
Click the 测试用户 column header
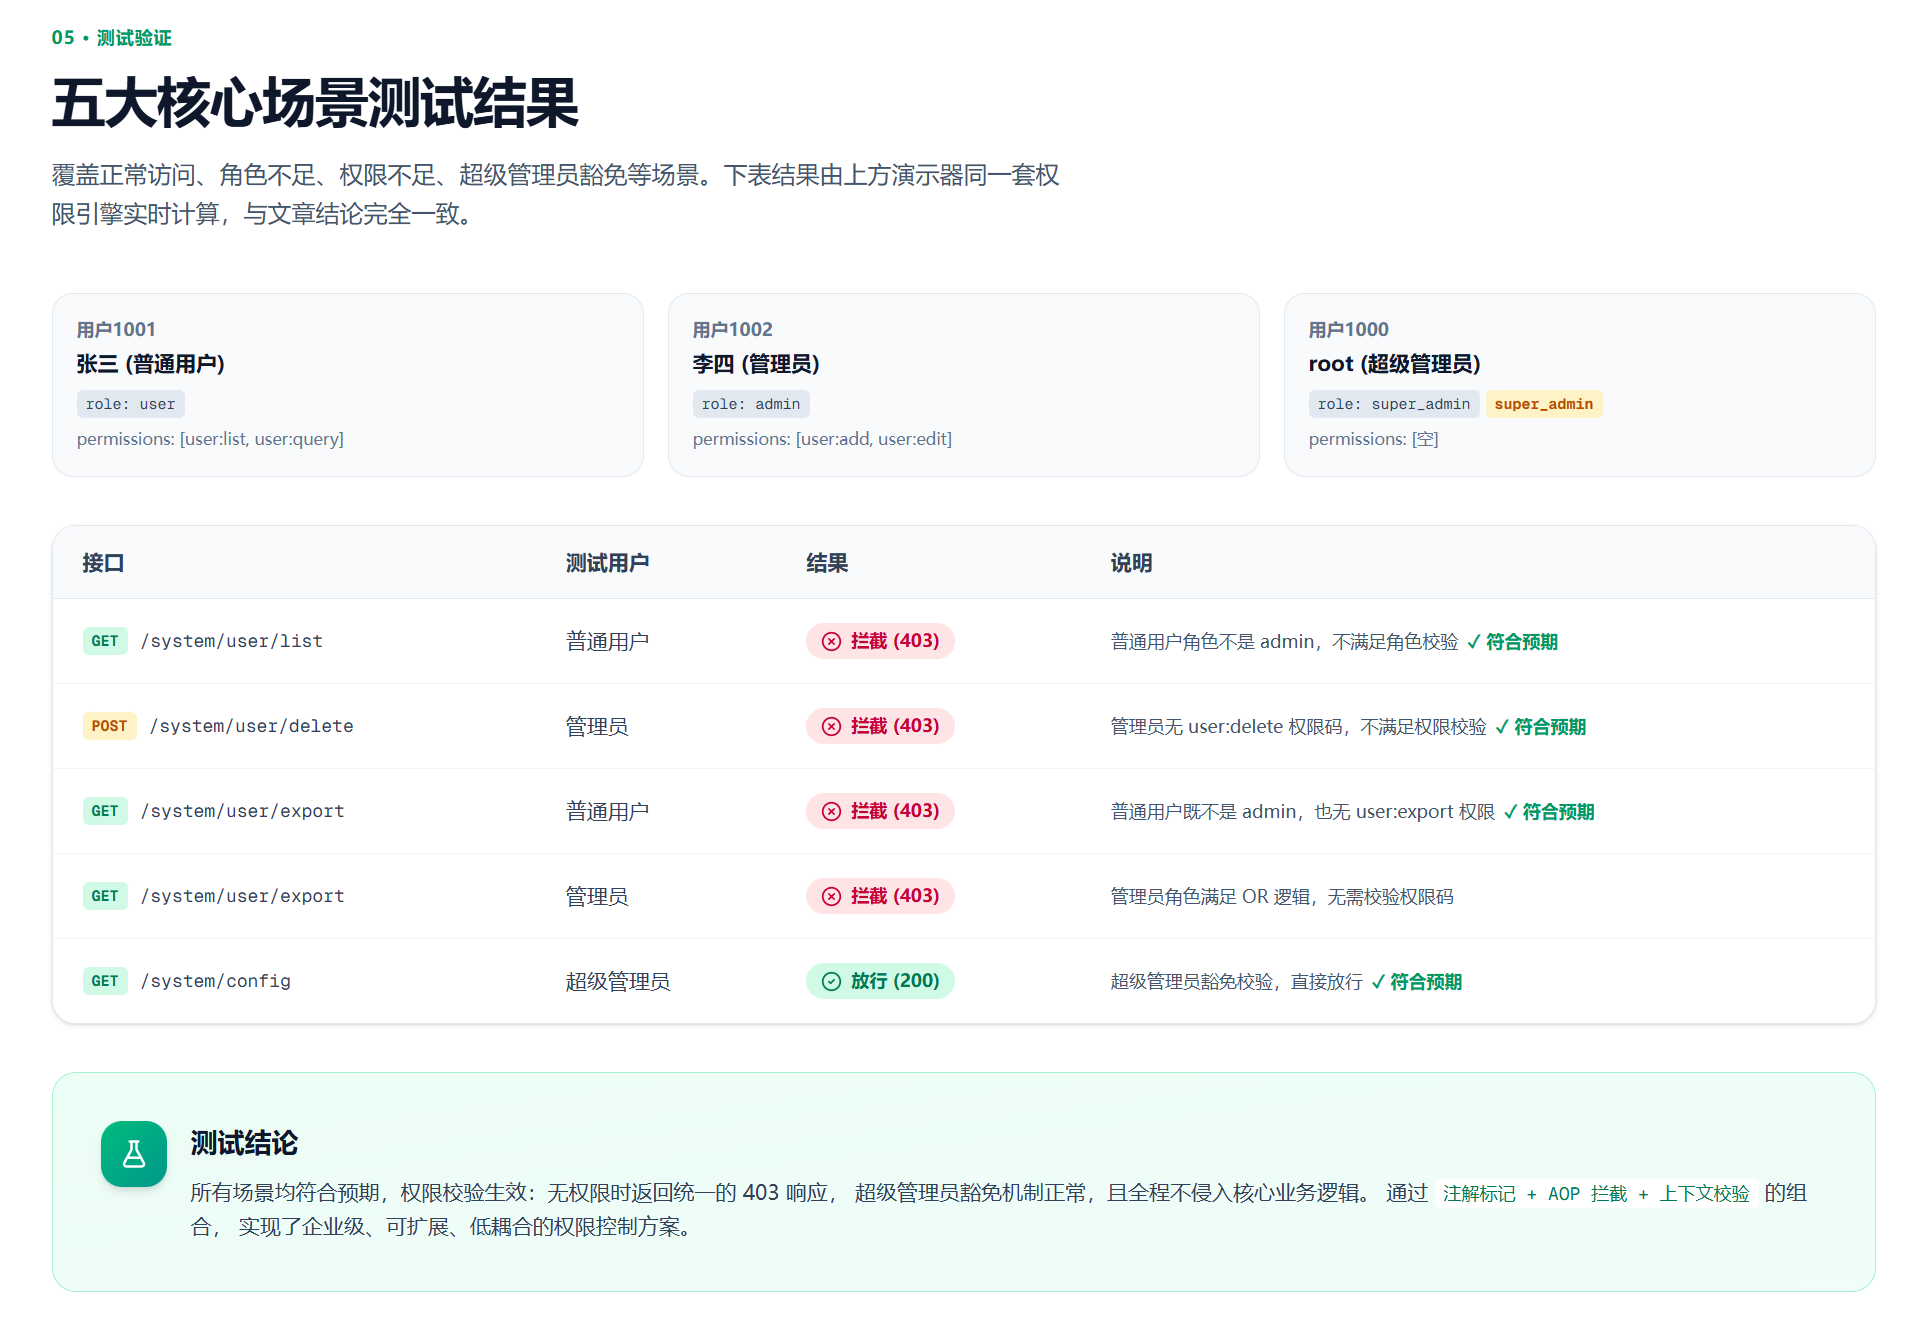click(607, 563)
